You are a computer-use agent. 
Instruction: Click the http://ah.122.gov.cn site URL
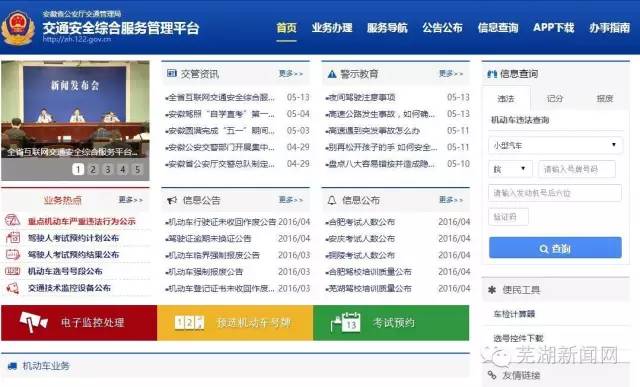(77, 40)
